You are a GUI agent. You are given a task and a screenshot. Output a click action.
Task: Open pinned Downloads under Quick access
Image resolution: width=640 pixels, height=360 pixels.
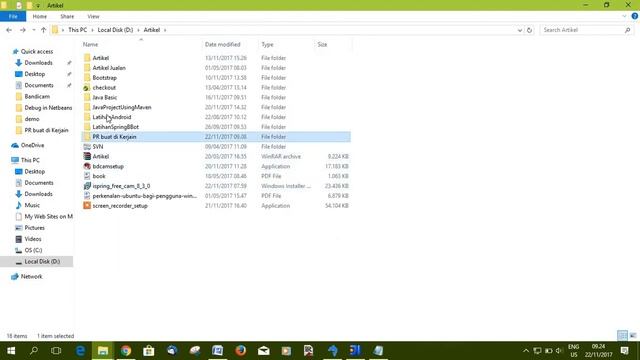pos(38,63)
